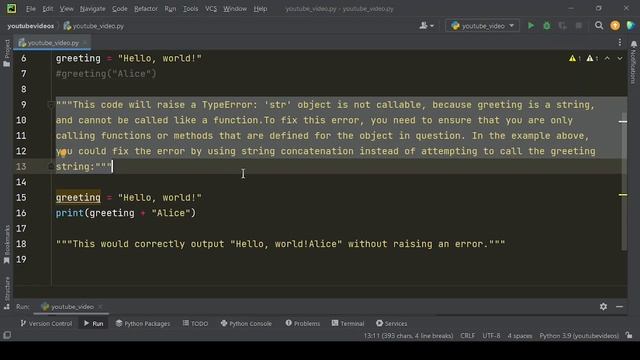Open the File menu
This screenshot has height=360, width=640.
(x=31, y=9)
